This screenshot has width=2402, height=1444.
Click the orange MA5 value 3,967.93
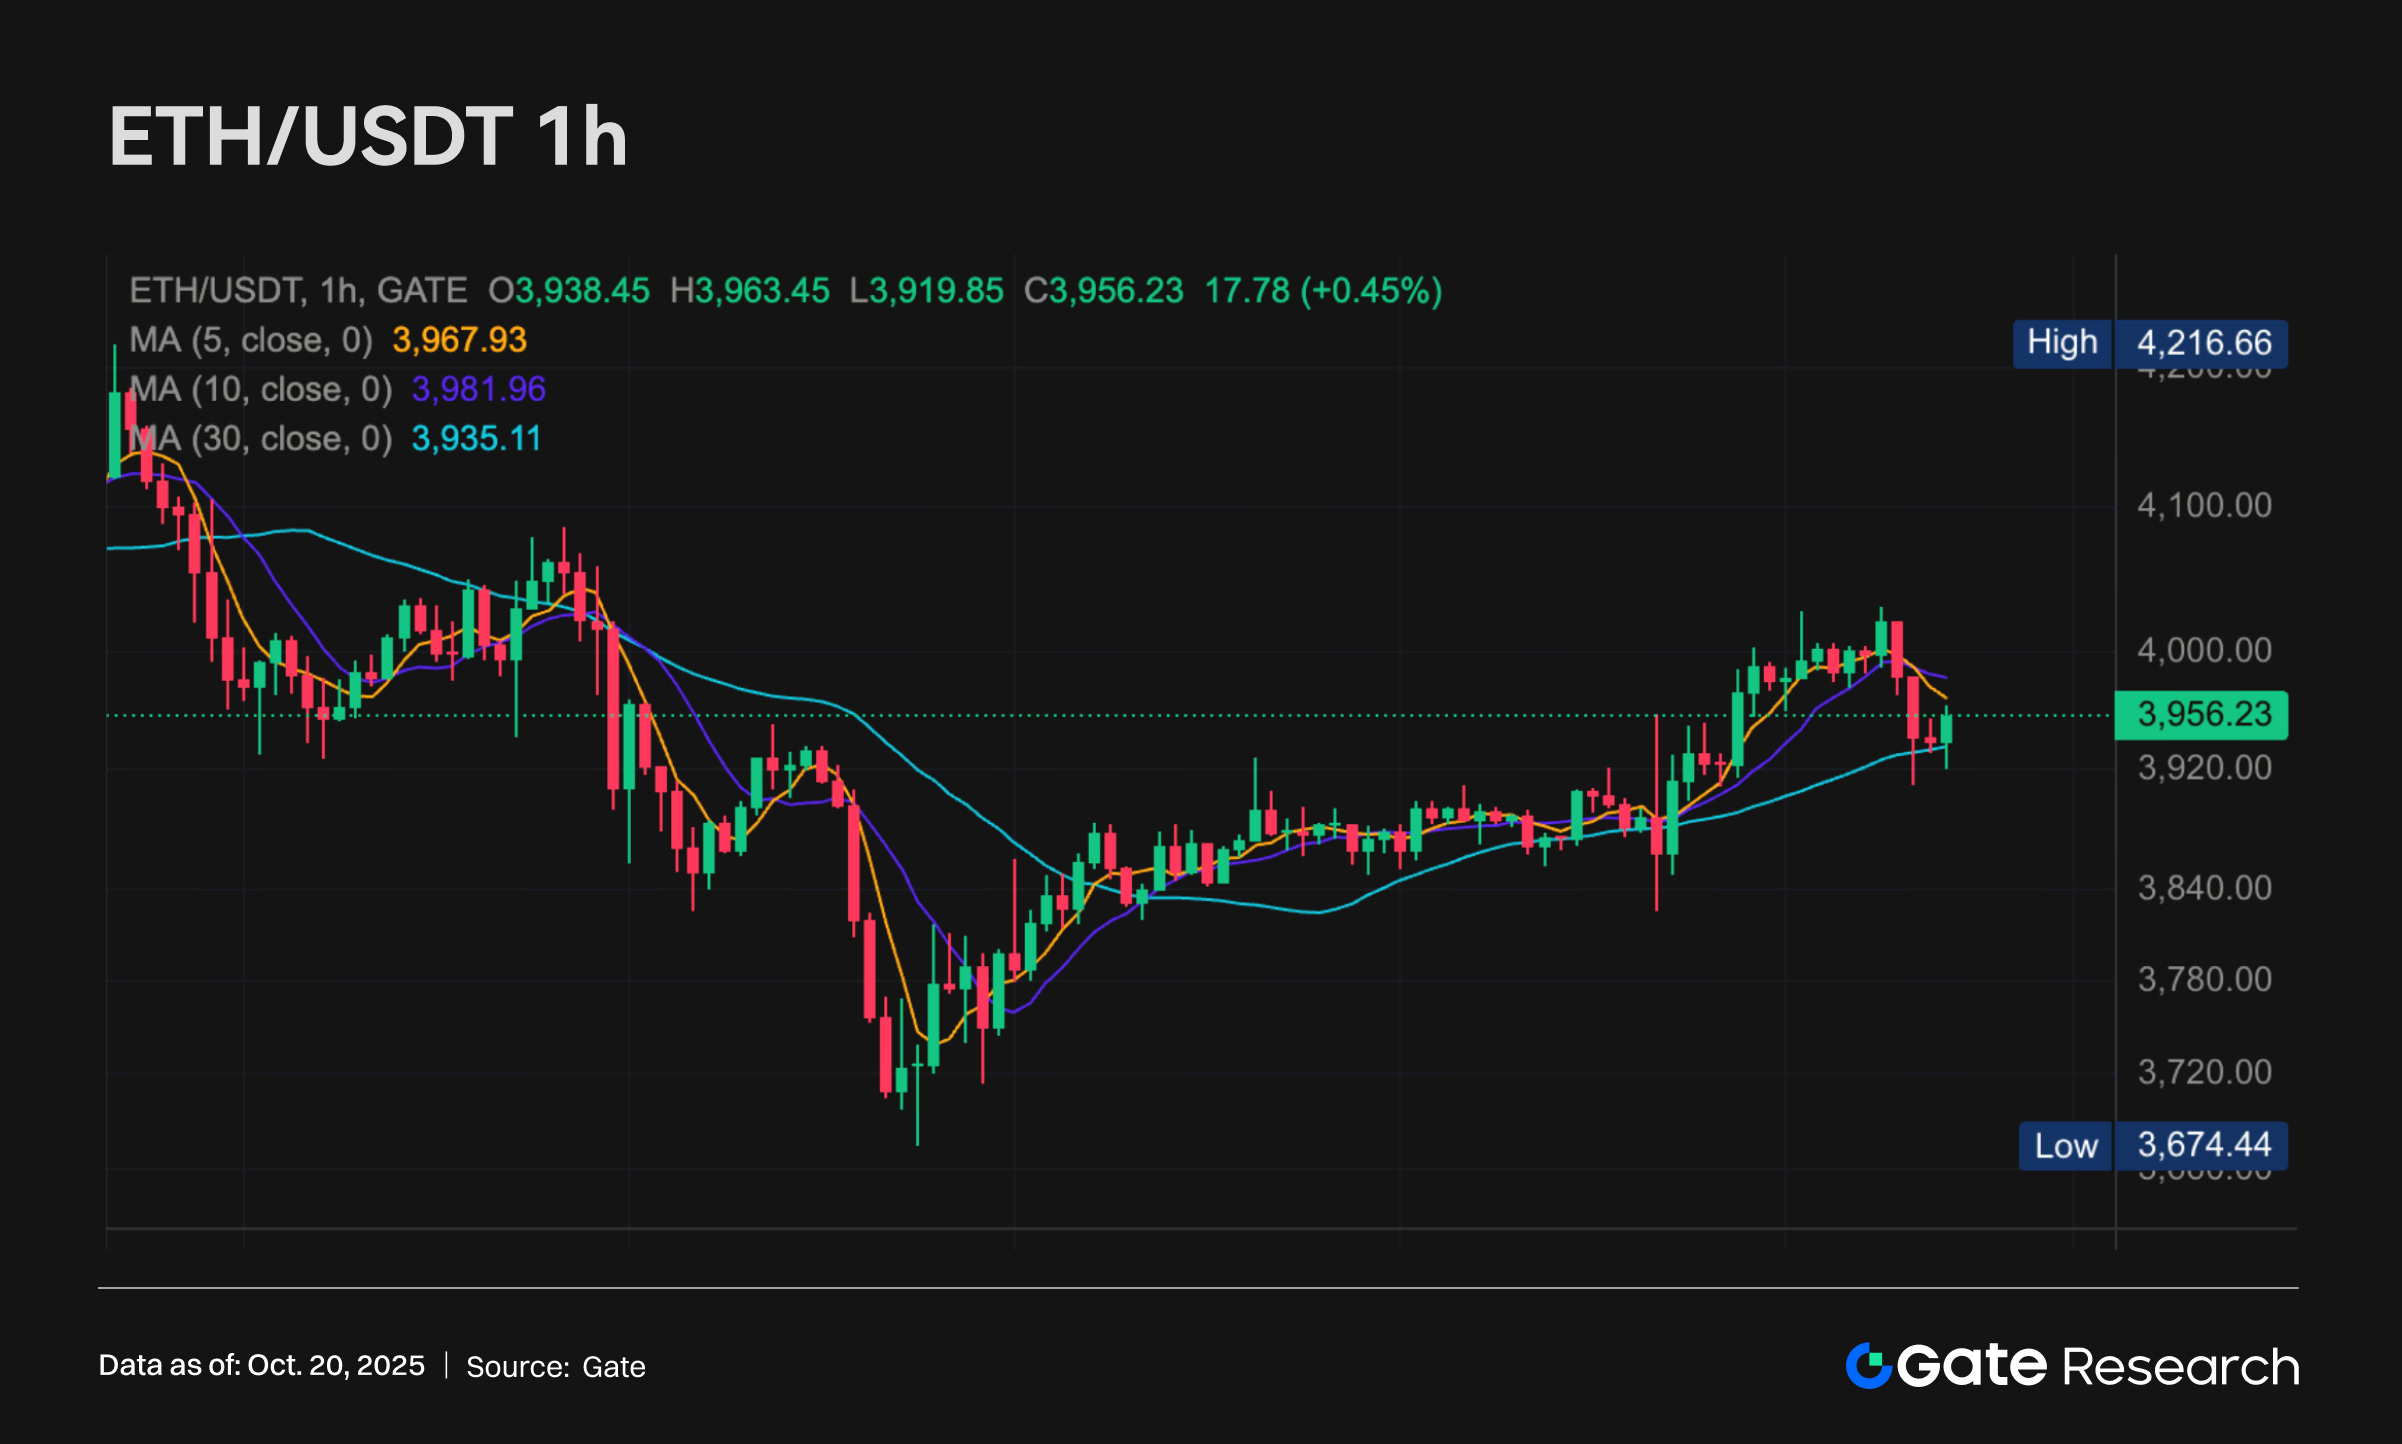point(459,341)
